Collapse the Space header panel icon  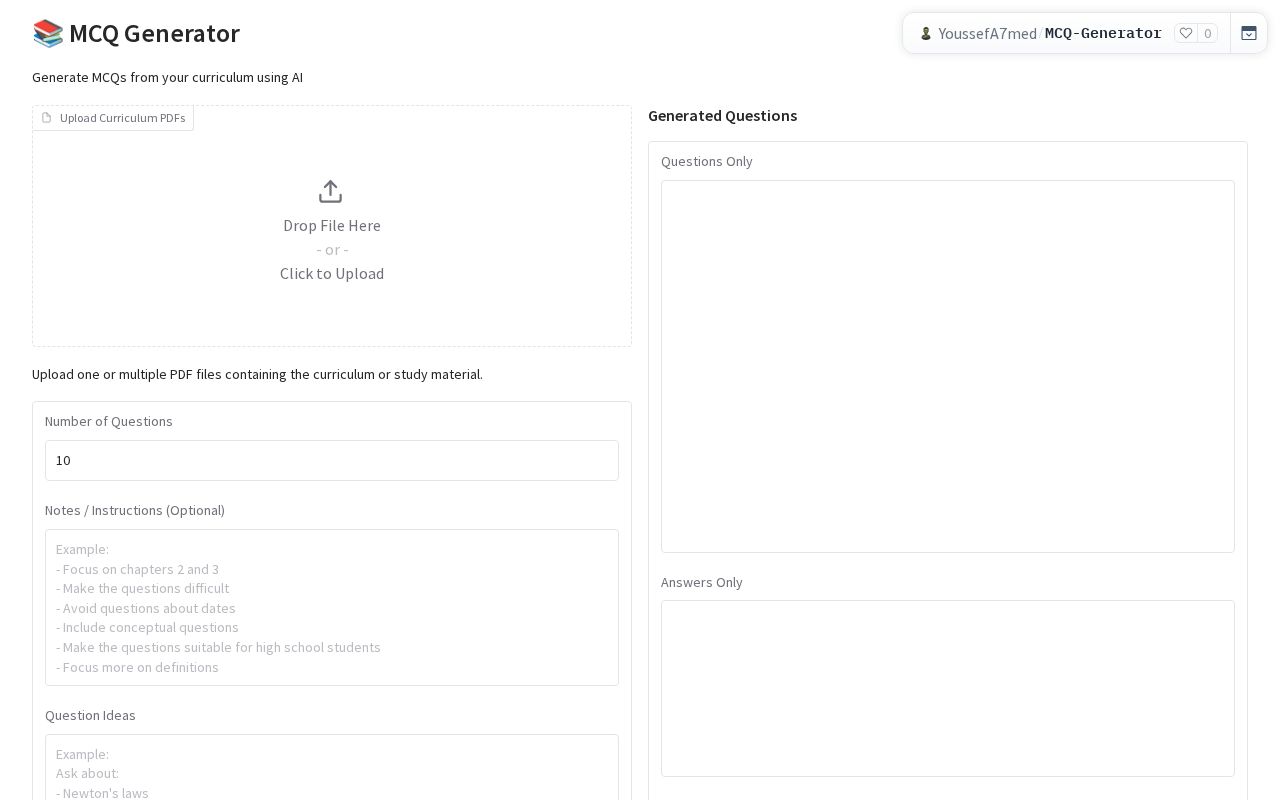pos(1249,33)
